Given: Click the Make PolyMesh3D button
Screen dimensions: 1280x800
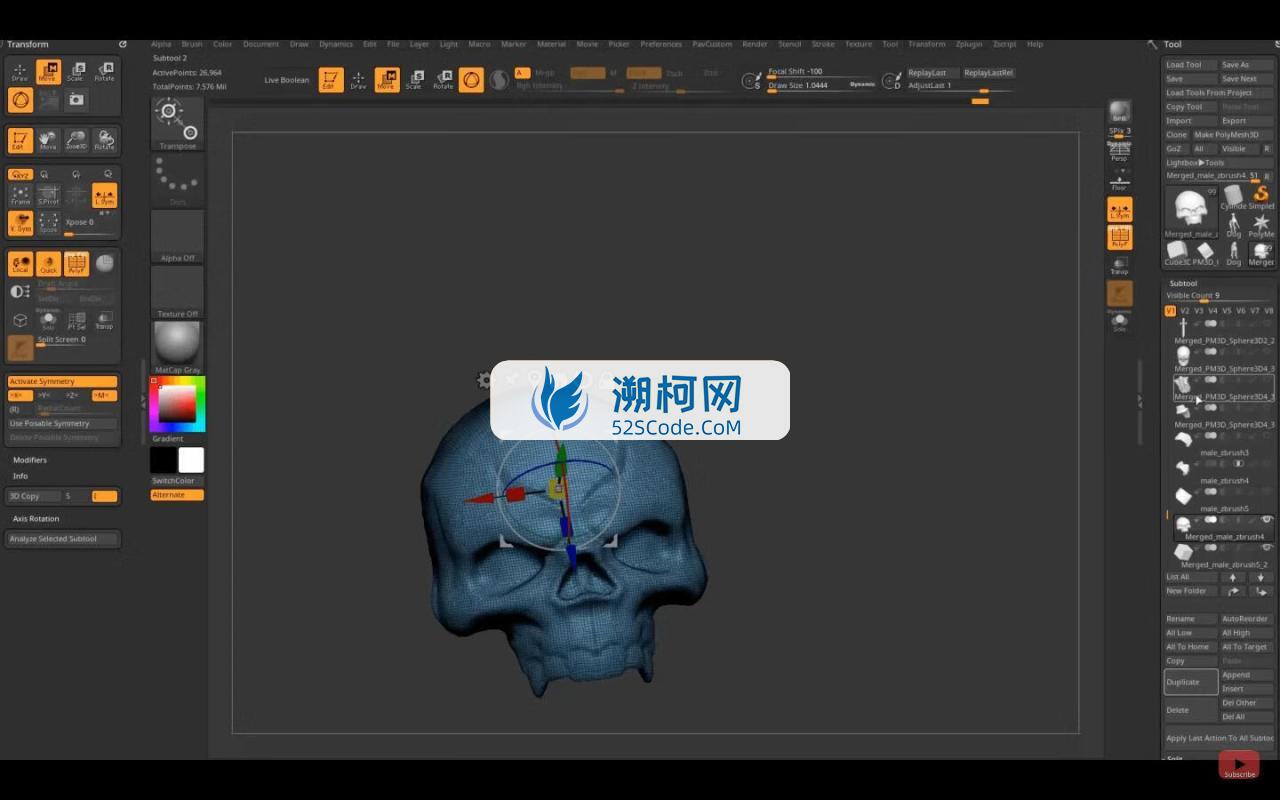Looking at the screenshot, I should coord(1232,135).
